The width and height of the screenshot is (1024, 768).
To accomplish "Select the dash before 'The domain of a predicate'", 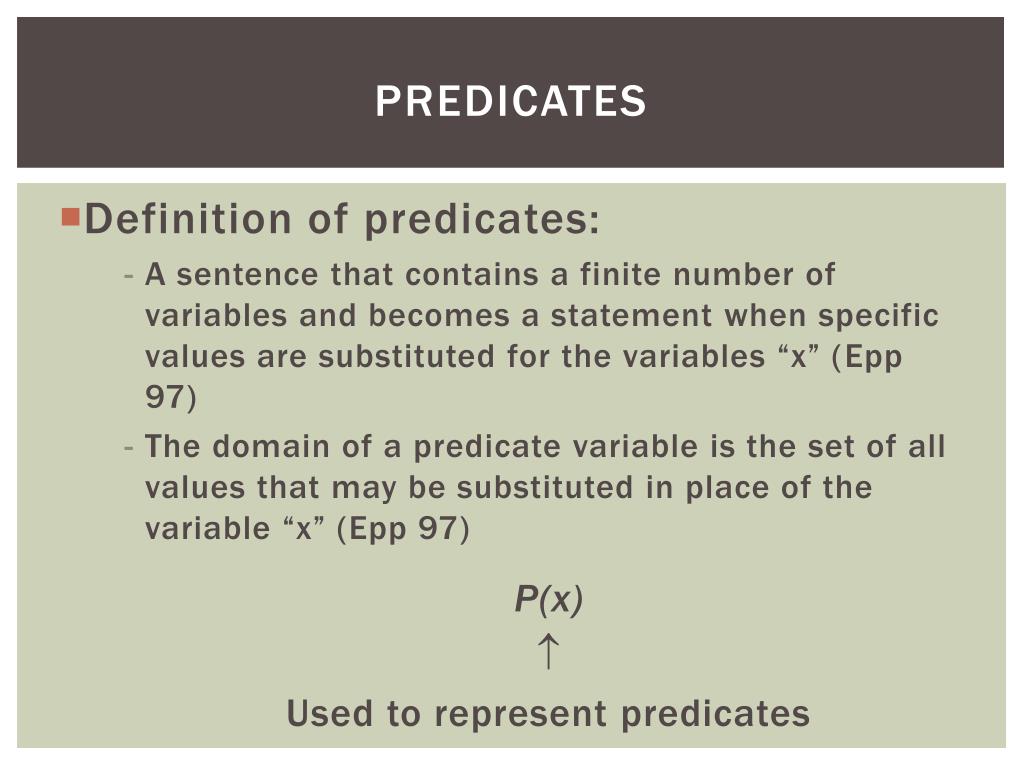I will coord(129,447).
